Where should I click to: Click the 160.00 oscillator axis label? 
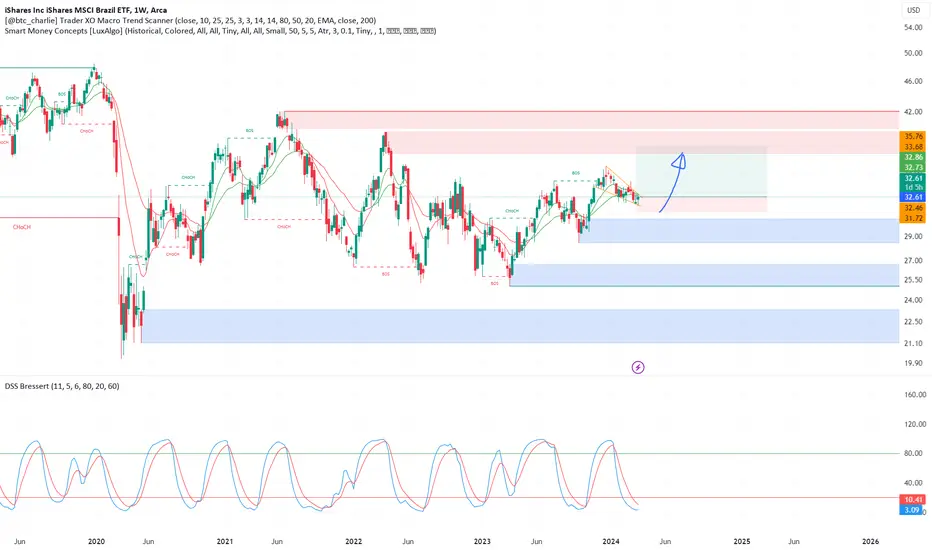pyautogui.click(x=914, y=394)
